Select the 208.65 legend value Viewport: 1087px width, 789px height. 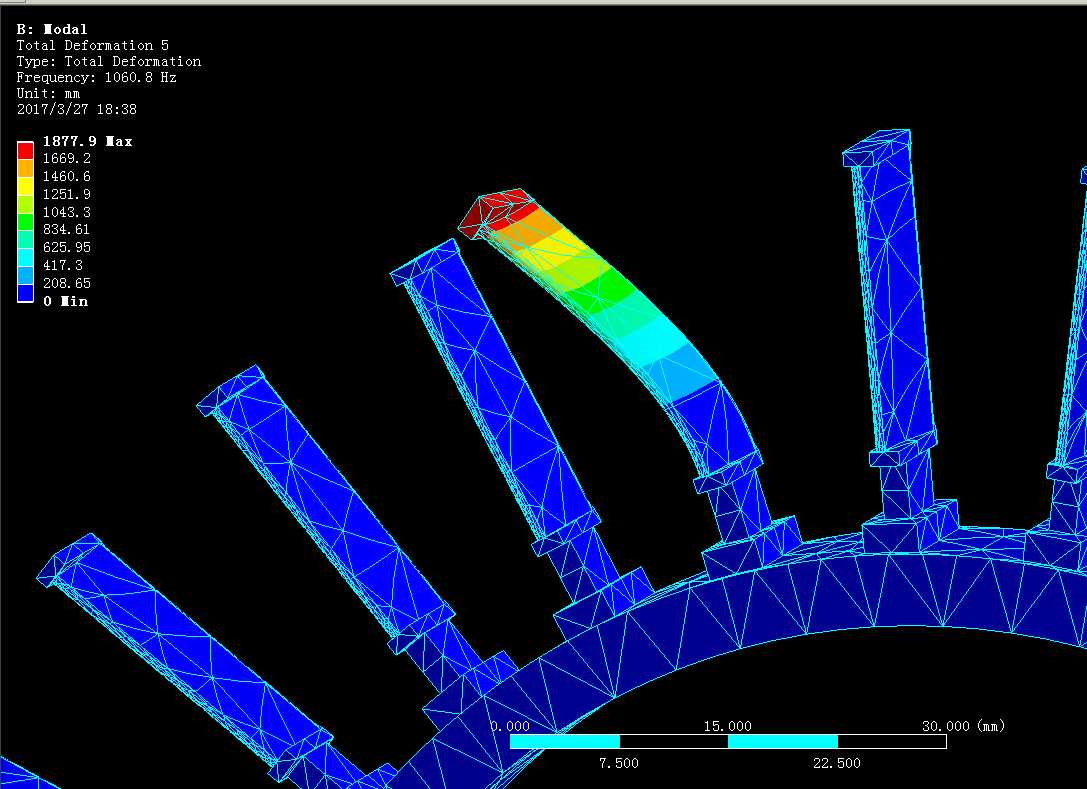[x=66, y=283]
